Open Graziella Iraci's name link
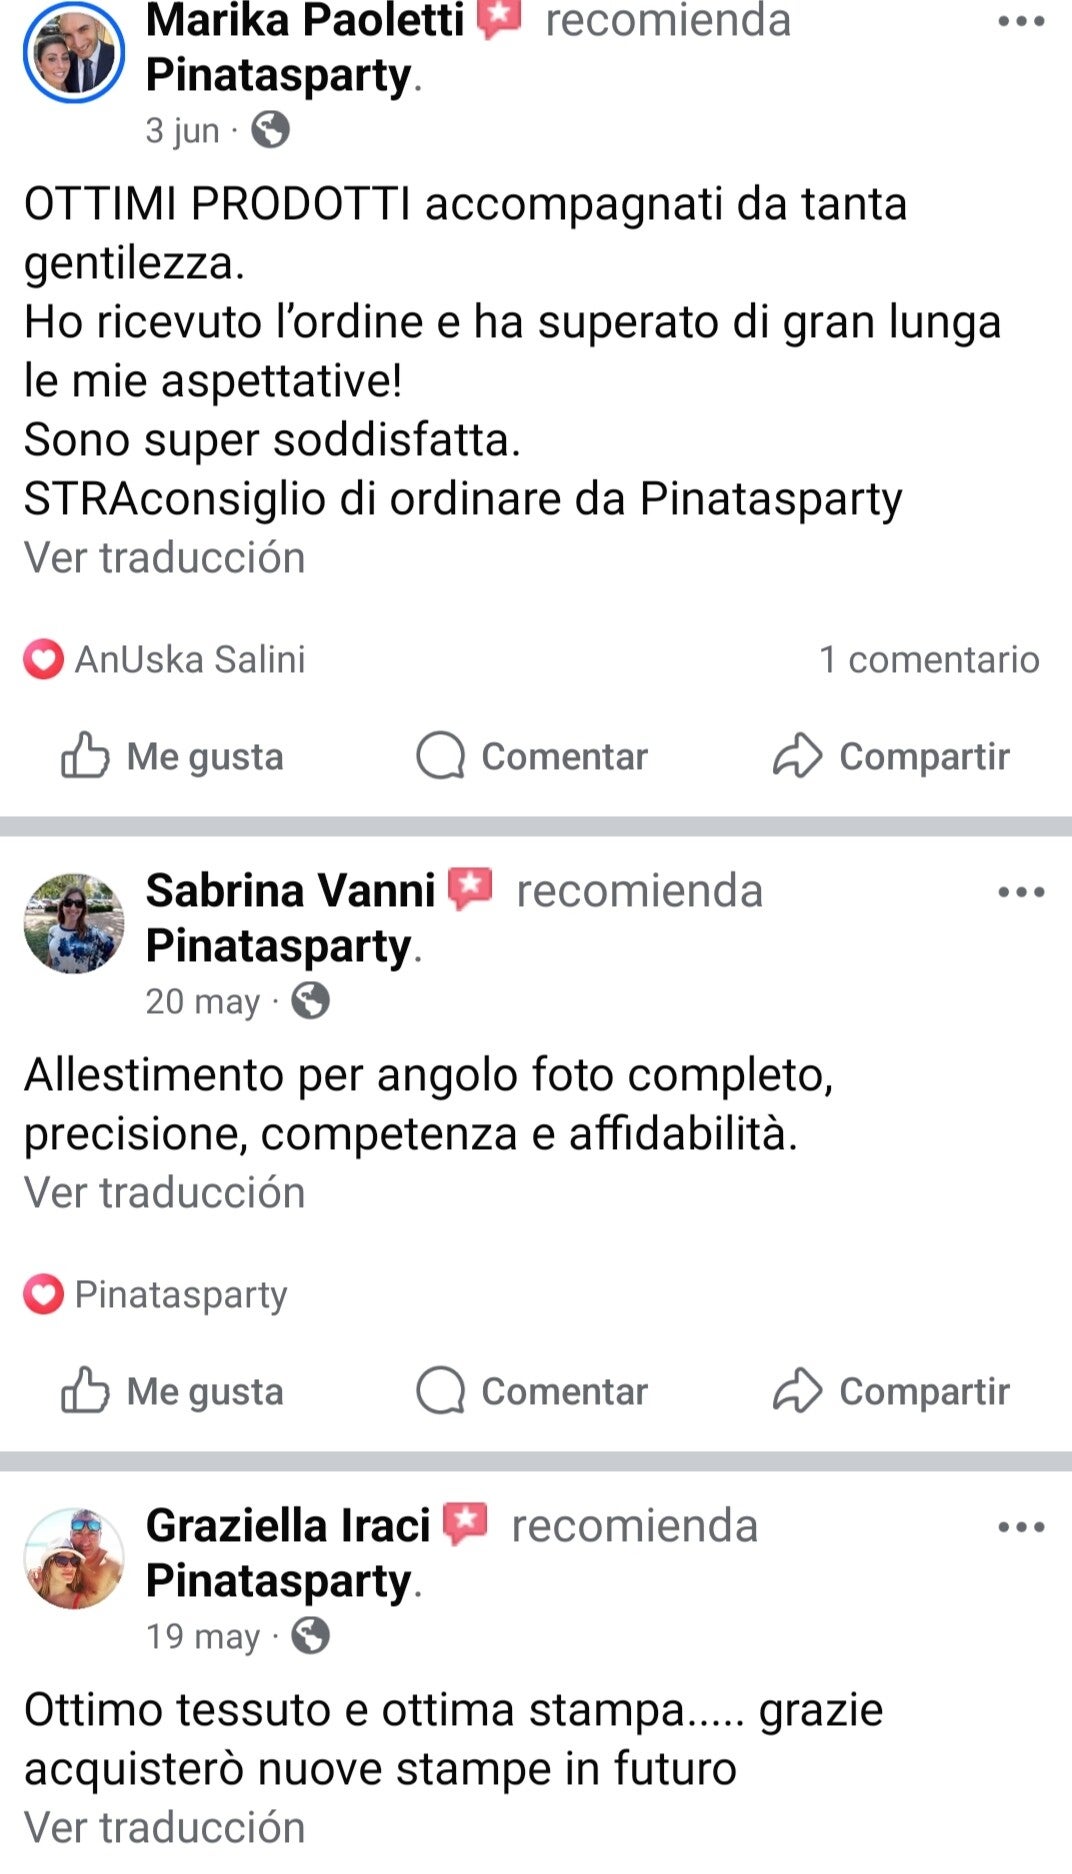Screen dimensions: 1072x1874 tap(288, 1526)
